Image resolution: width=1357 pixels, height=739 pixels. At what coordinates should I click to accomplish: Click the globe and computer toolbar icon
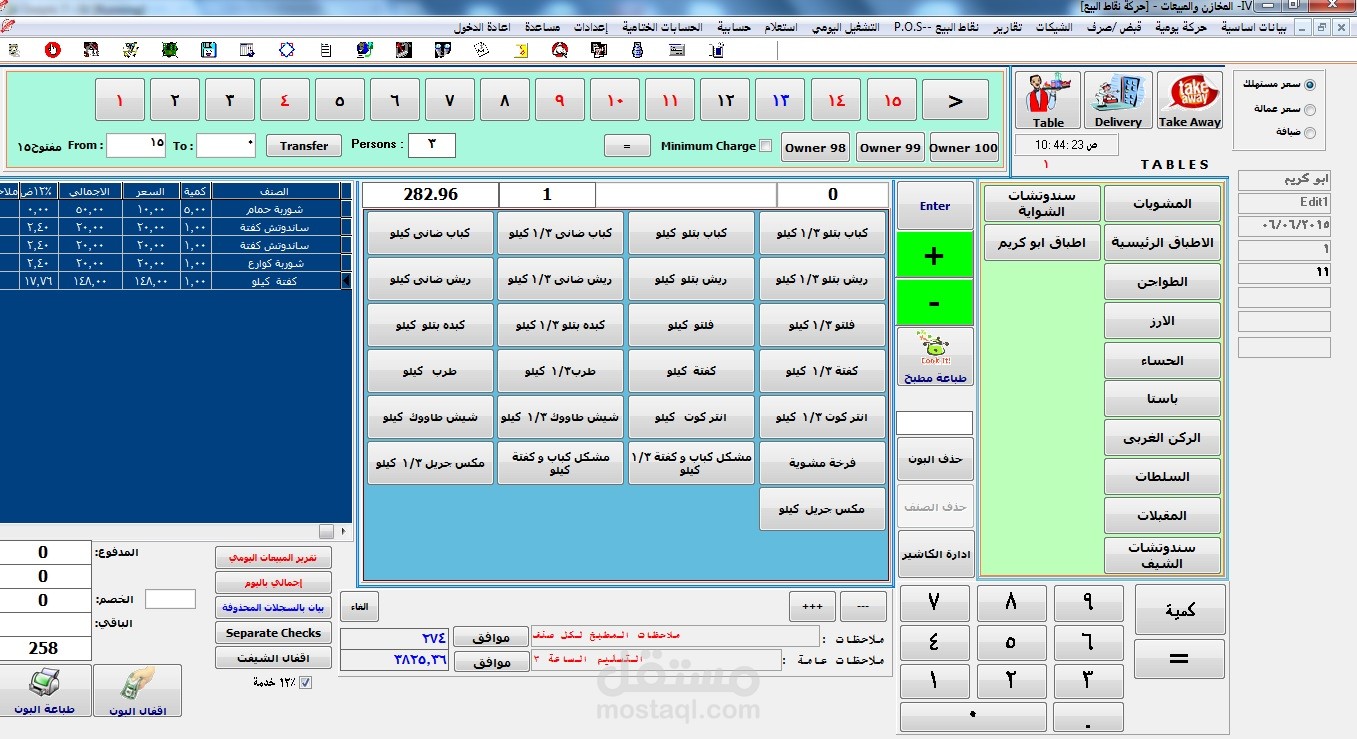click(365, 49)
